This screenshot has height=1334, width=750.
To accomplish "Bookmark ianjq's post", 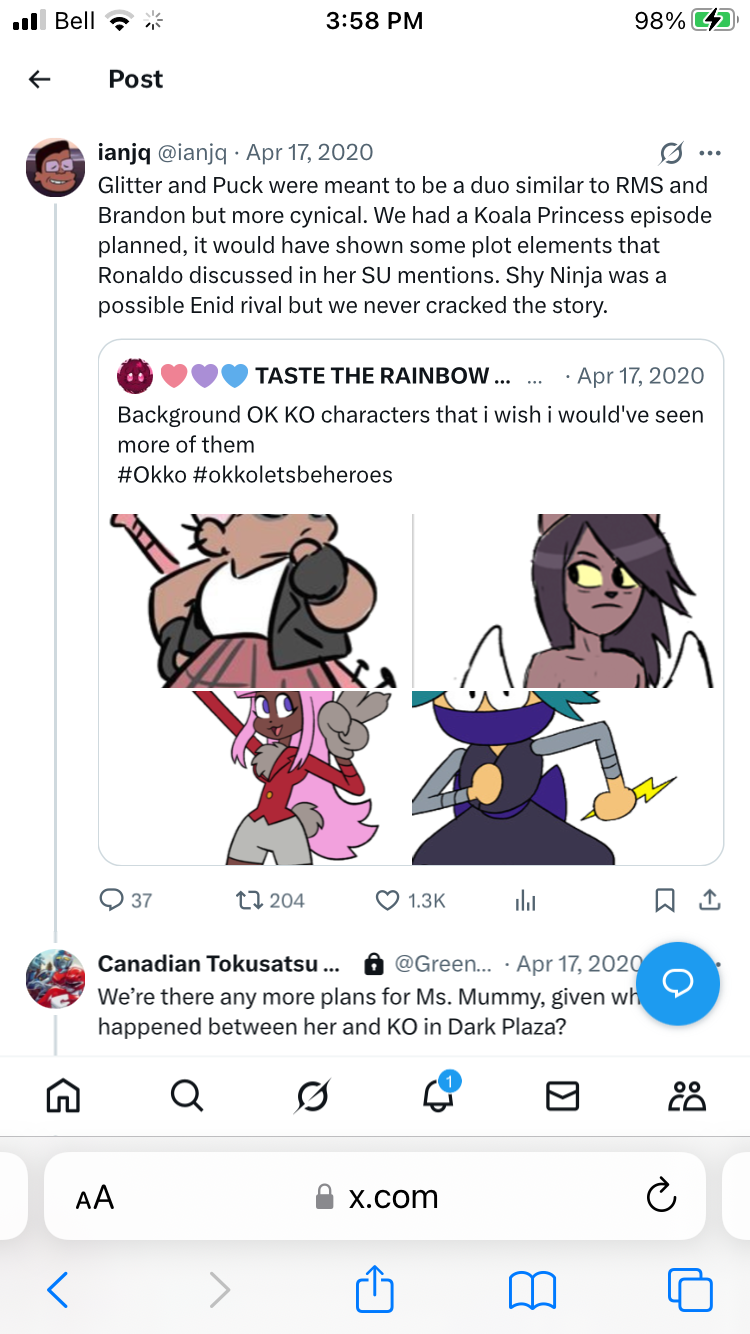I will (x=664, y=900).
